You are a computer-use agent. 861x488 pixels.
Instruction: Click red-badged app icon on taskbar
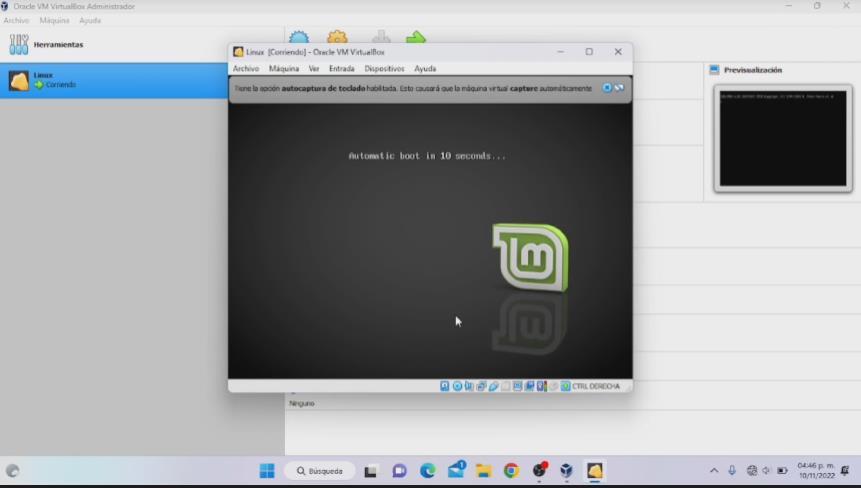coord(539,470)
